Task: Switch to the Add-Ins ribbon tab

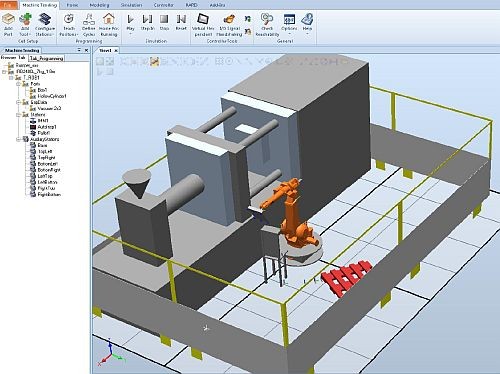Action: tap(217, 5)
